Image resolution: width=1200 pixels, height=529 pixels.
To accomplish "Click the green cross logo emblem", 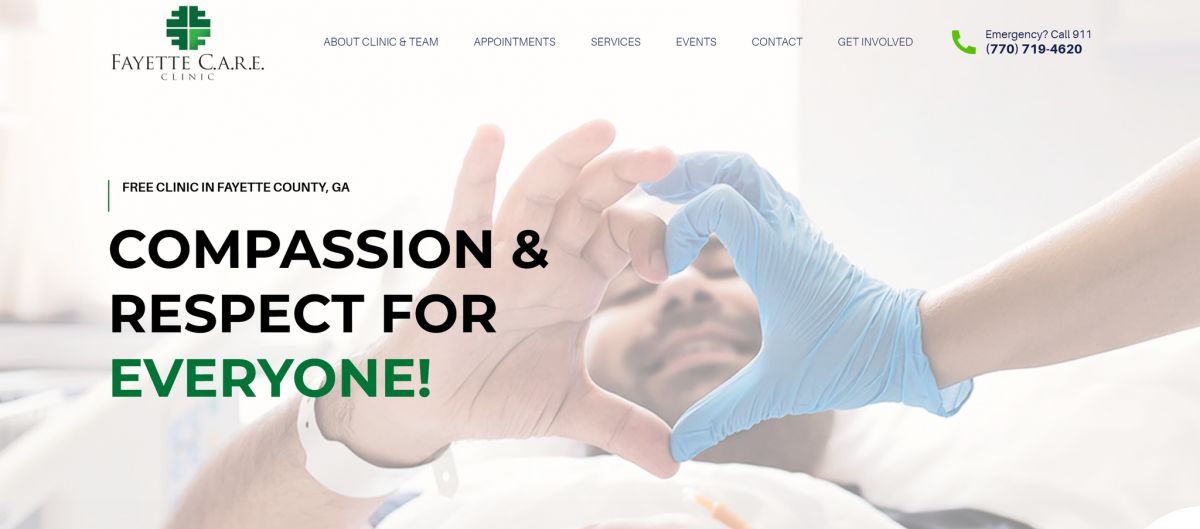I will pos(188,28).
